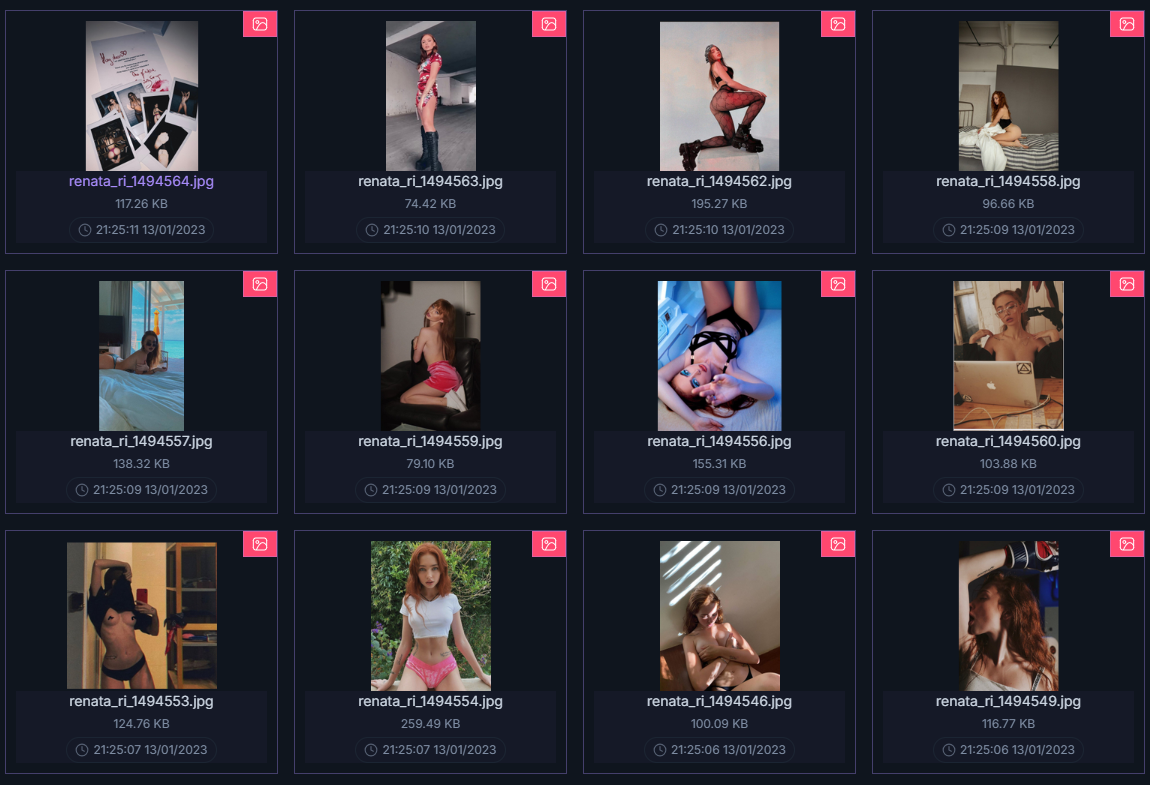Viewport: 1150px width, 785px height.
Task: Click the renata_ri_1494554.jpg filename
Action: tap(431, 701)
